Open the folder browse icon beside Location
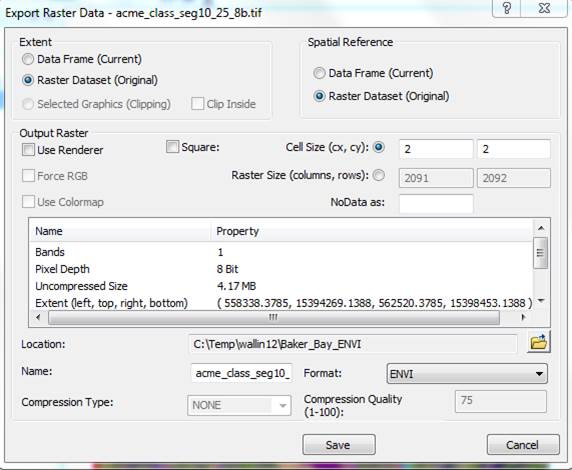 point(539,342)
